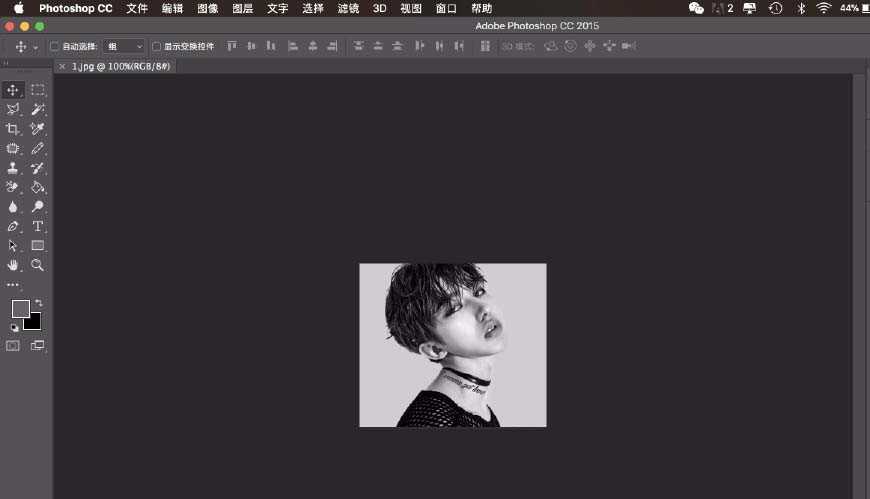The height and width of the screenshot is (499, 870).
Task: Close the 1.jpg document tab
Action: pyautogui.click(x=63, y=66)
